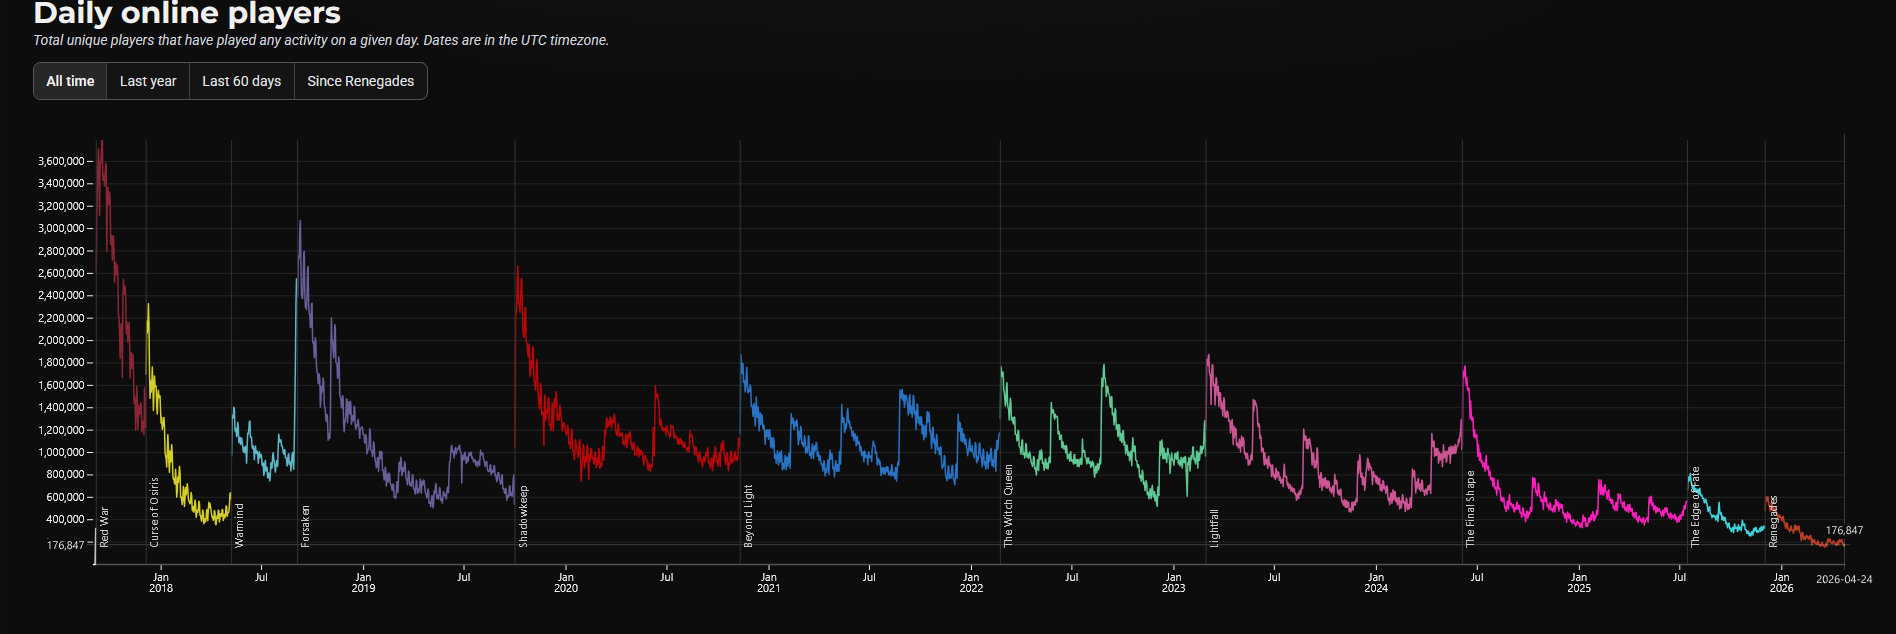Image resolution: width=1896 pixels, height=634 pixels.
Task: Click the Jan 2019 x-axis label
Action: click(363, 582)
